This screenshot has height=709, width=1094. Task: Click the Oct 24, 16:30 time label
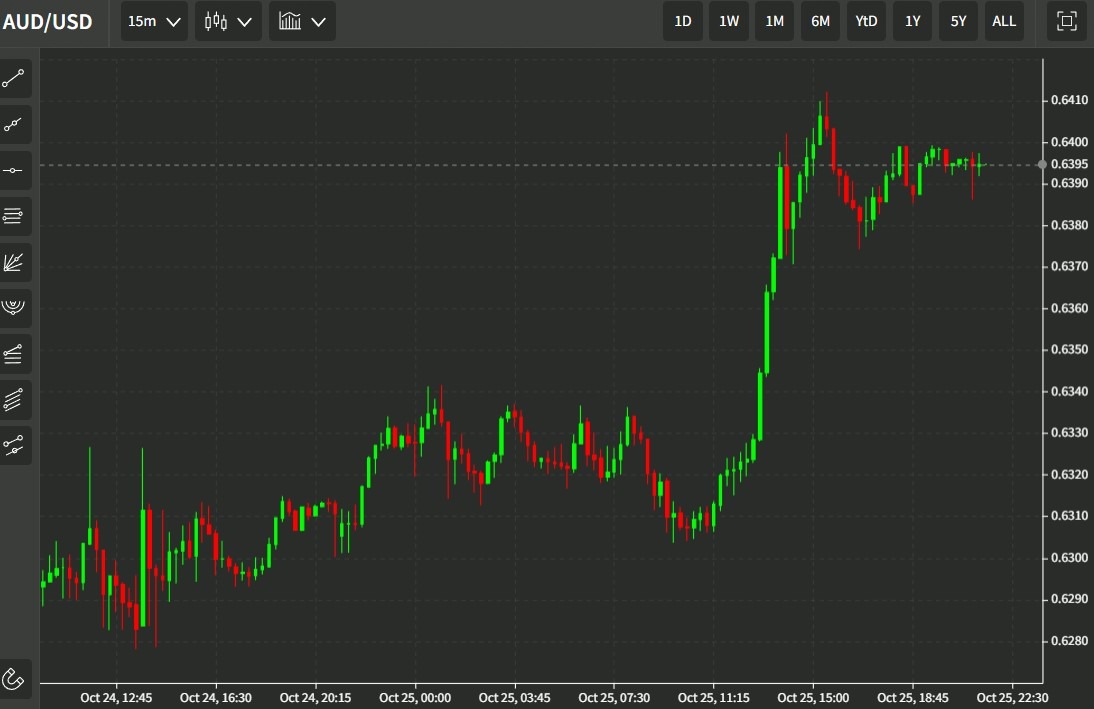pos(216,698)
